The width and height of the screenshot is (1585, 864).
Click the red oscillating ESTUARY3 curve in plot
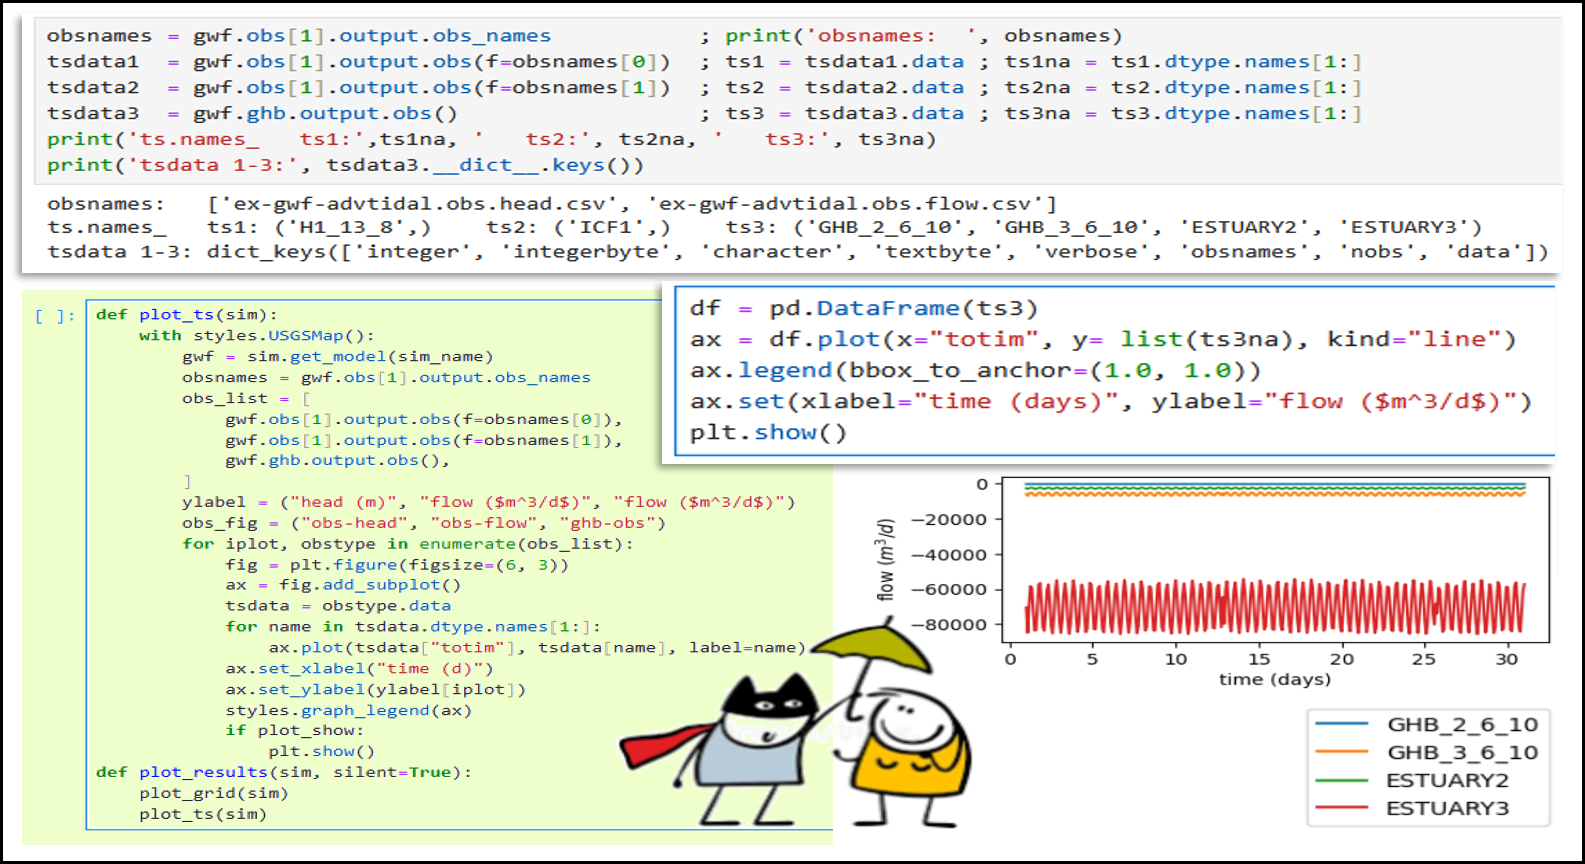click(x=1275, y=606)
